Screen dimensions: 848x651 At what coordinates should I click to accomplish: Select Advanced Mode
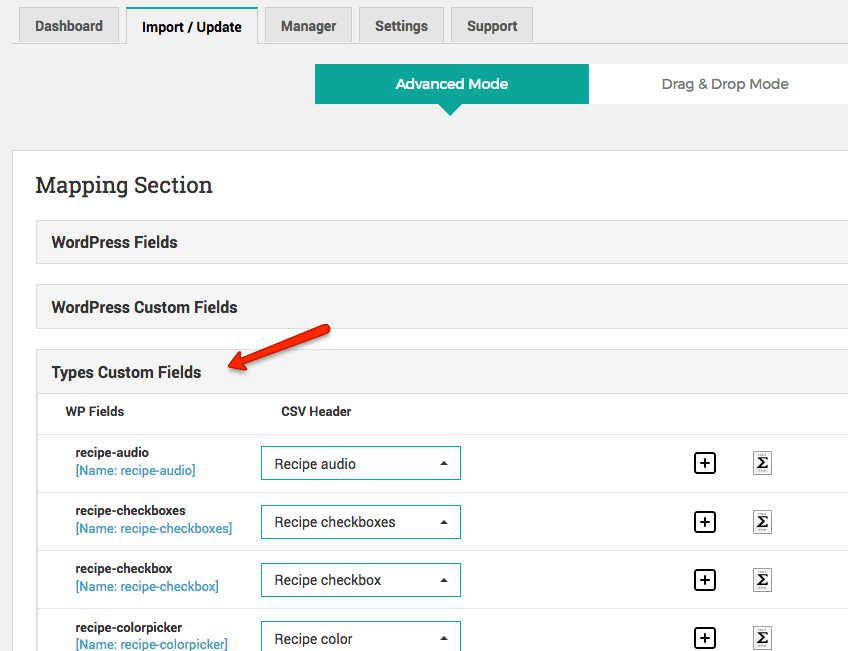click(x=452, y=84)
